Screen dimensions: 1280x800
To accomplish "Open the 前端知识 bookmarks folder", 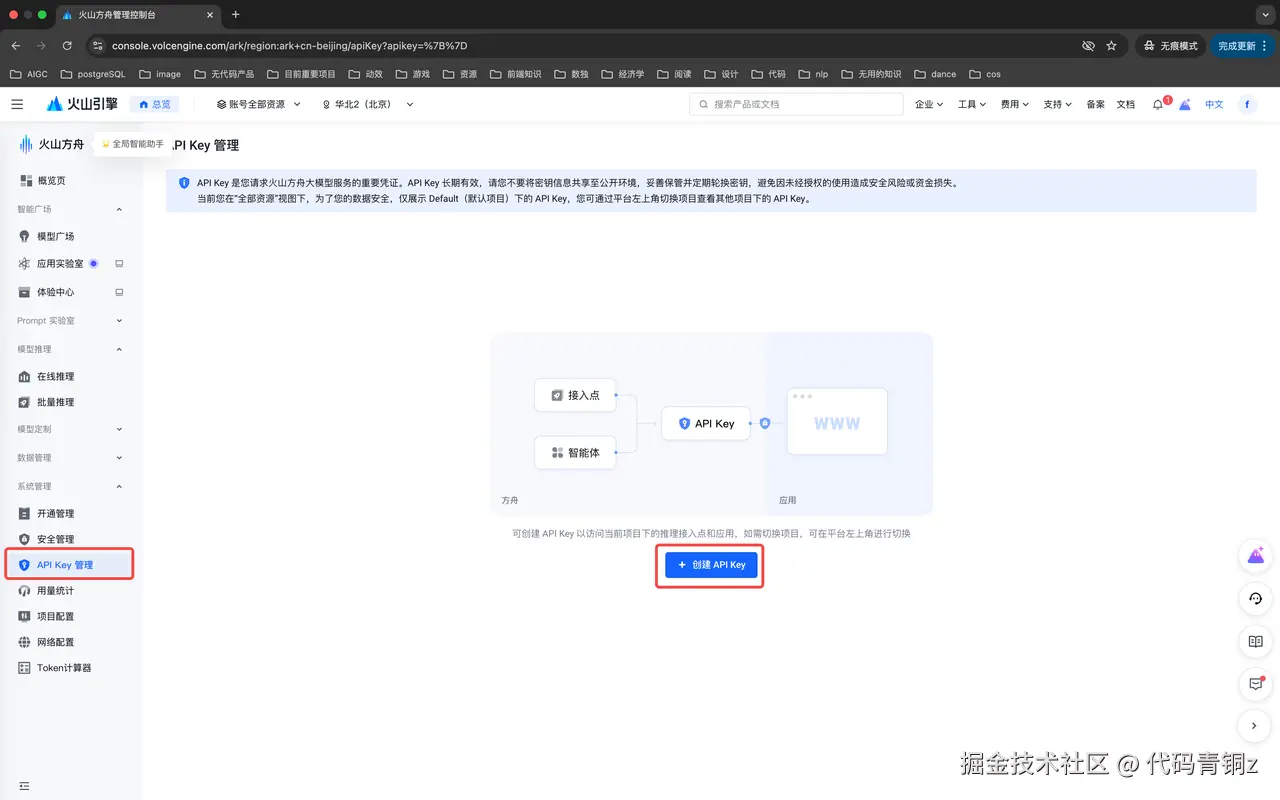I will [x=515, y=74].
